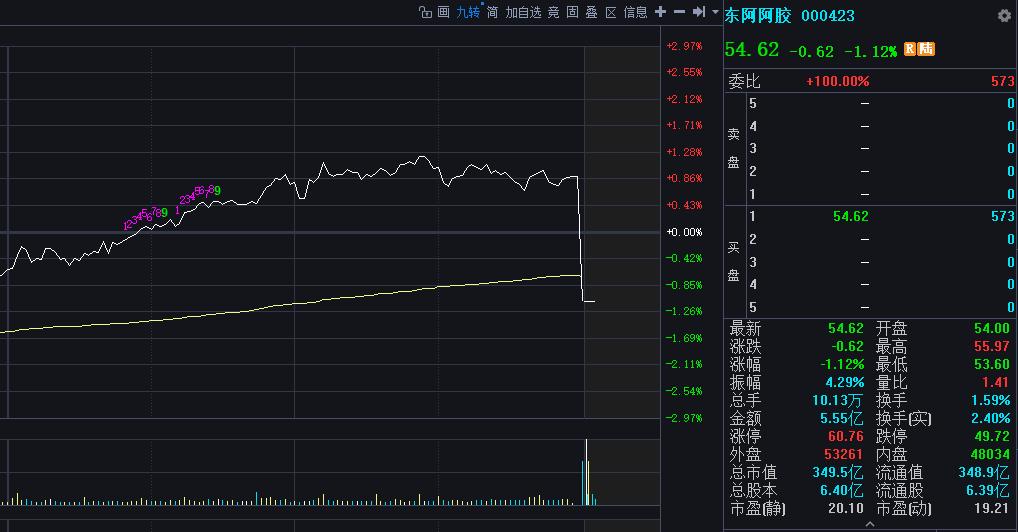Click stock name 东阿阿胶
Viewport: 1018px width, 532px height.
click(x=758, y=15)
